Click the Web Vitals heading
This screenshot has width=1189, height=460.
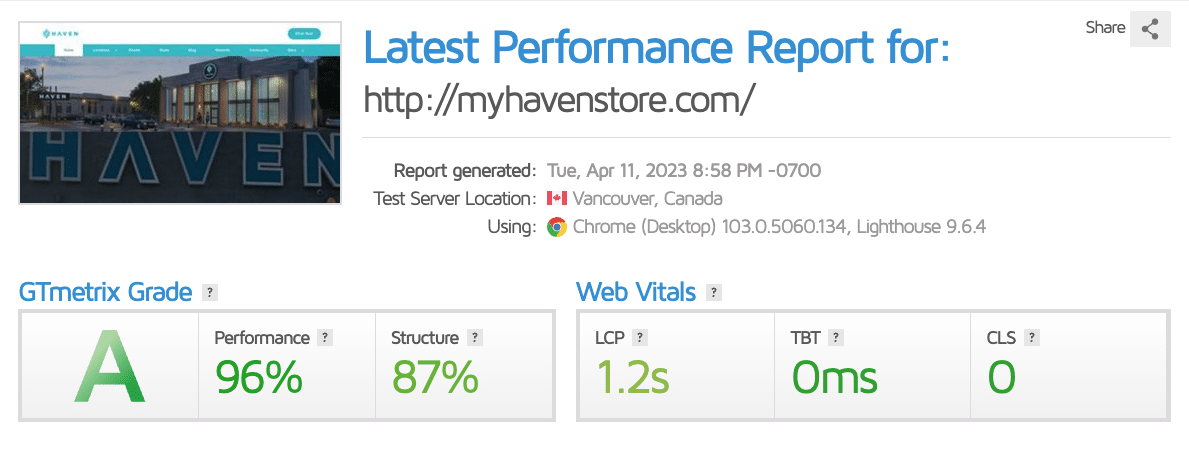click(x=636, y=292)
